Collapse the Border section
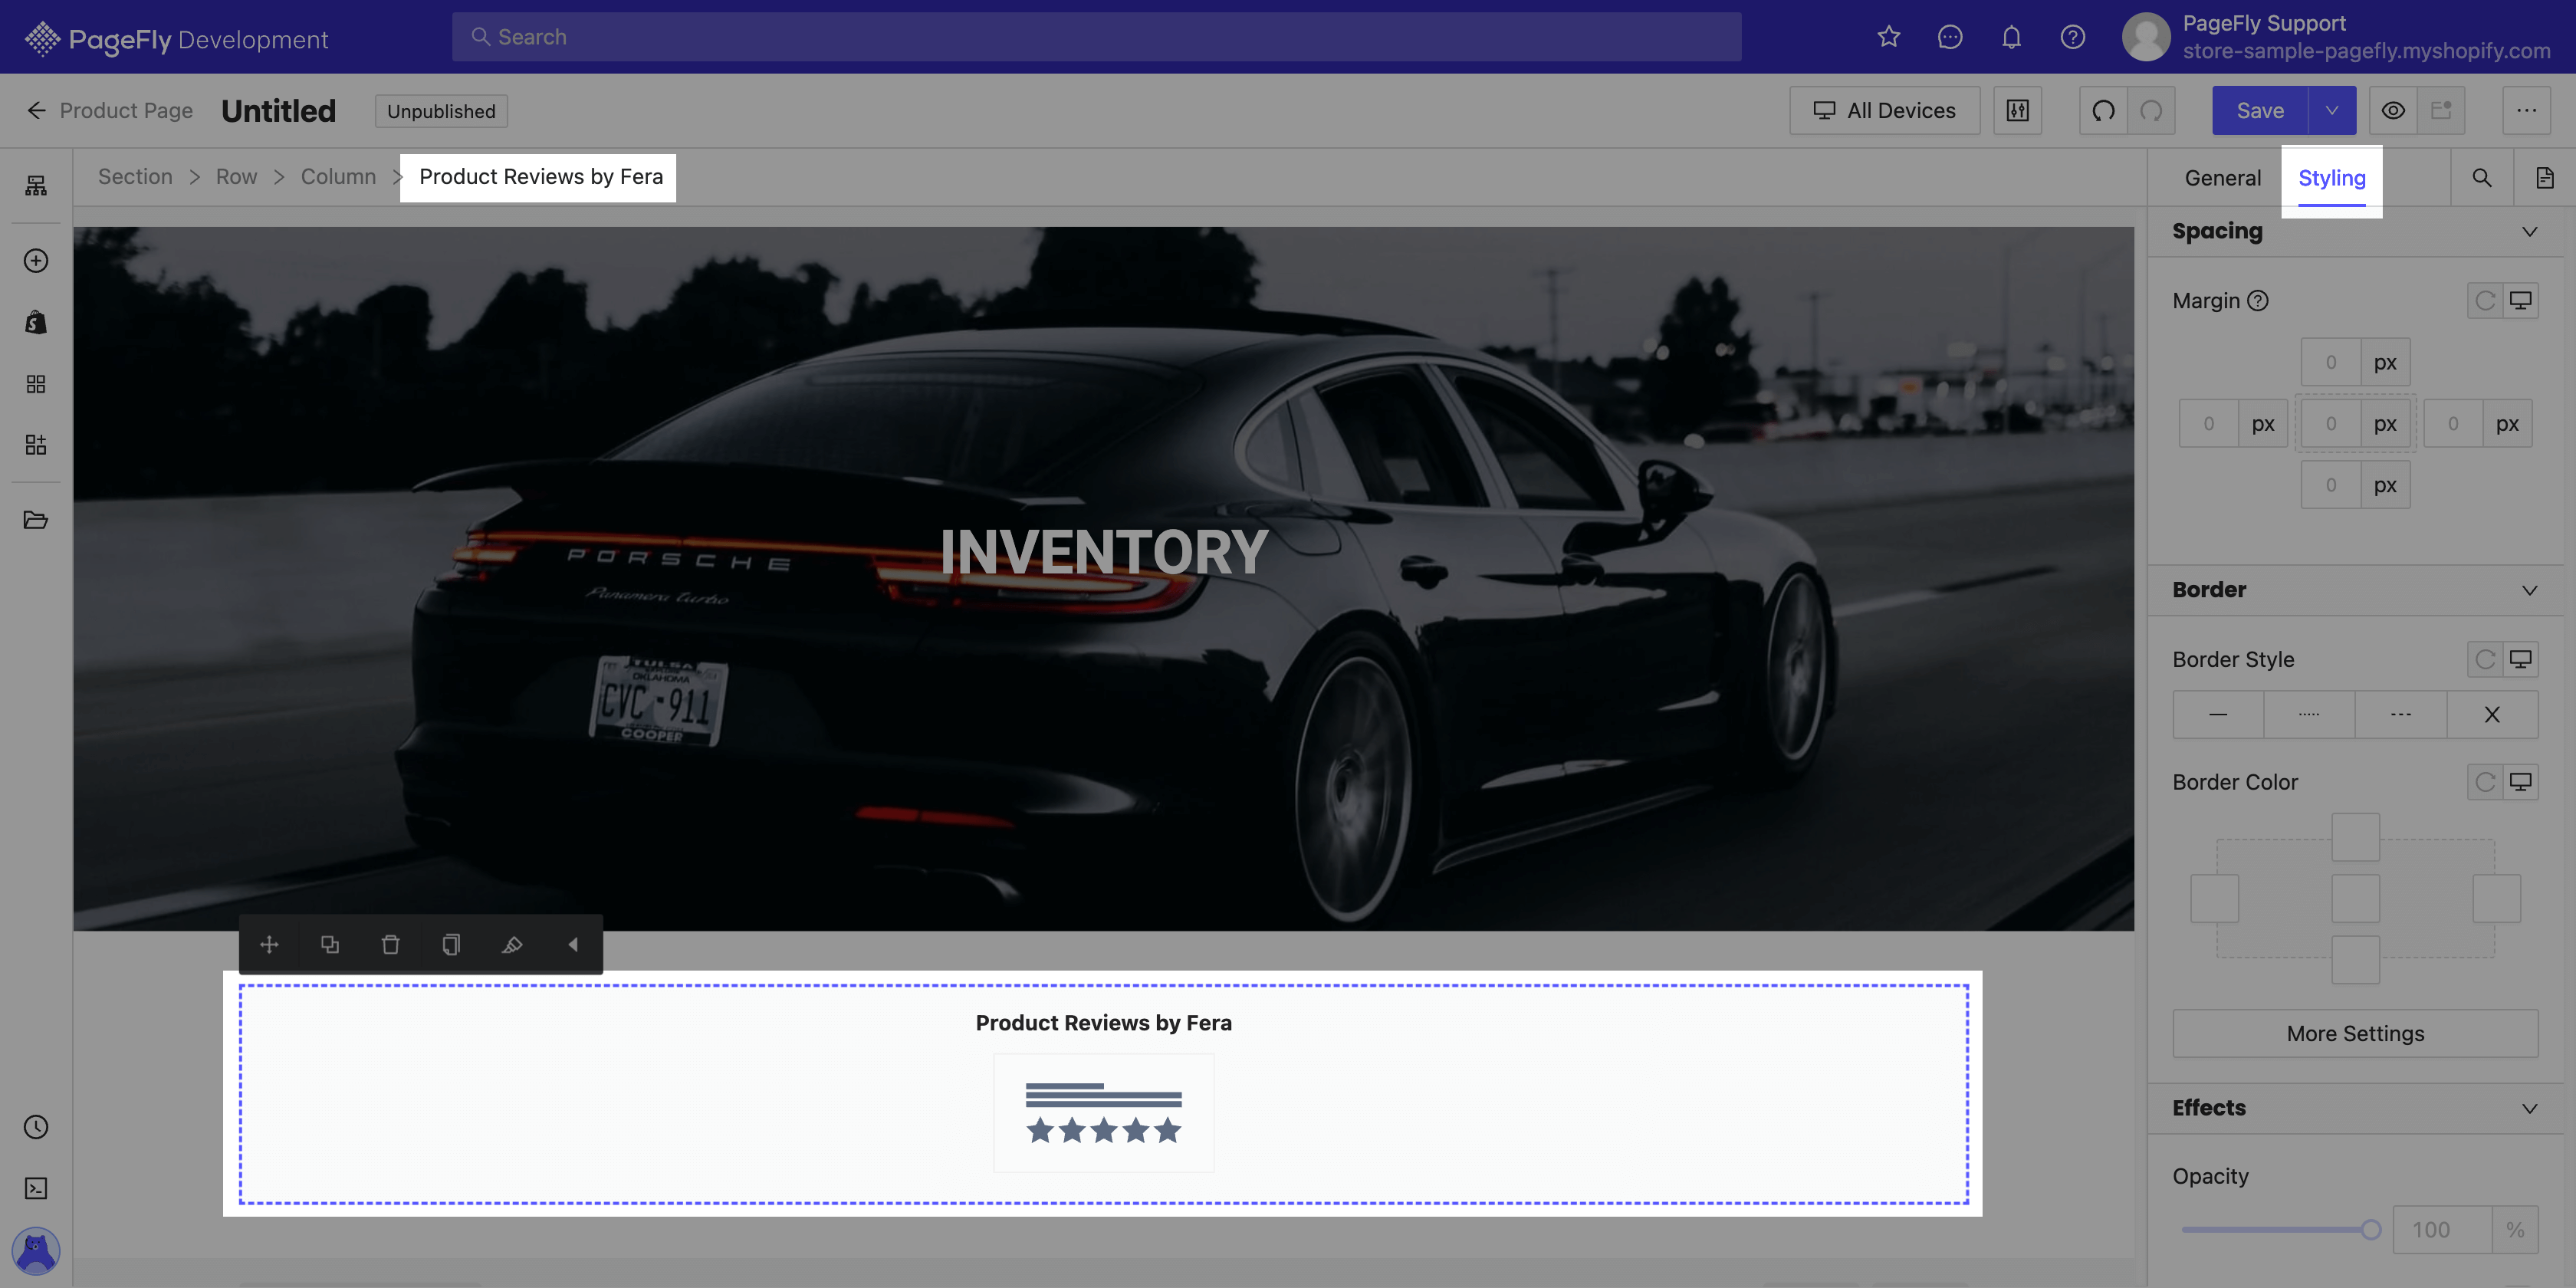This screenshot has height=1288, width=2576. (x=2529, y=590)
